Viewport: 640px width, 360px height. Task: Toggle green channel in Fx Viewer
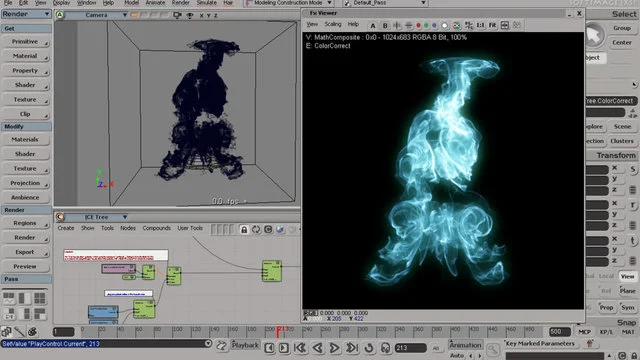[x=426, y=25]
